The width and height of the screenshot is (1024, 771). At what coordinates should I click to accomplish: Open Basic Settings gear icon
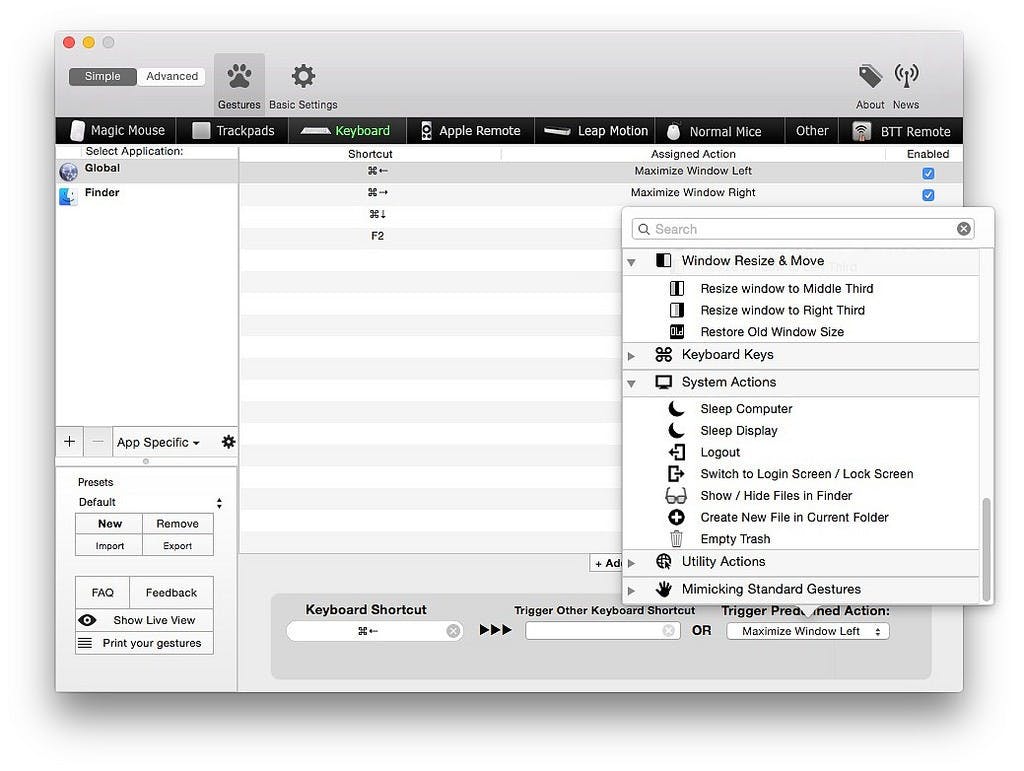tap(303, 76)
